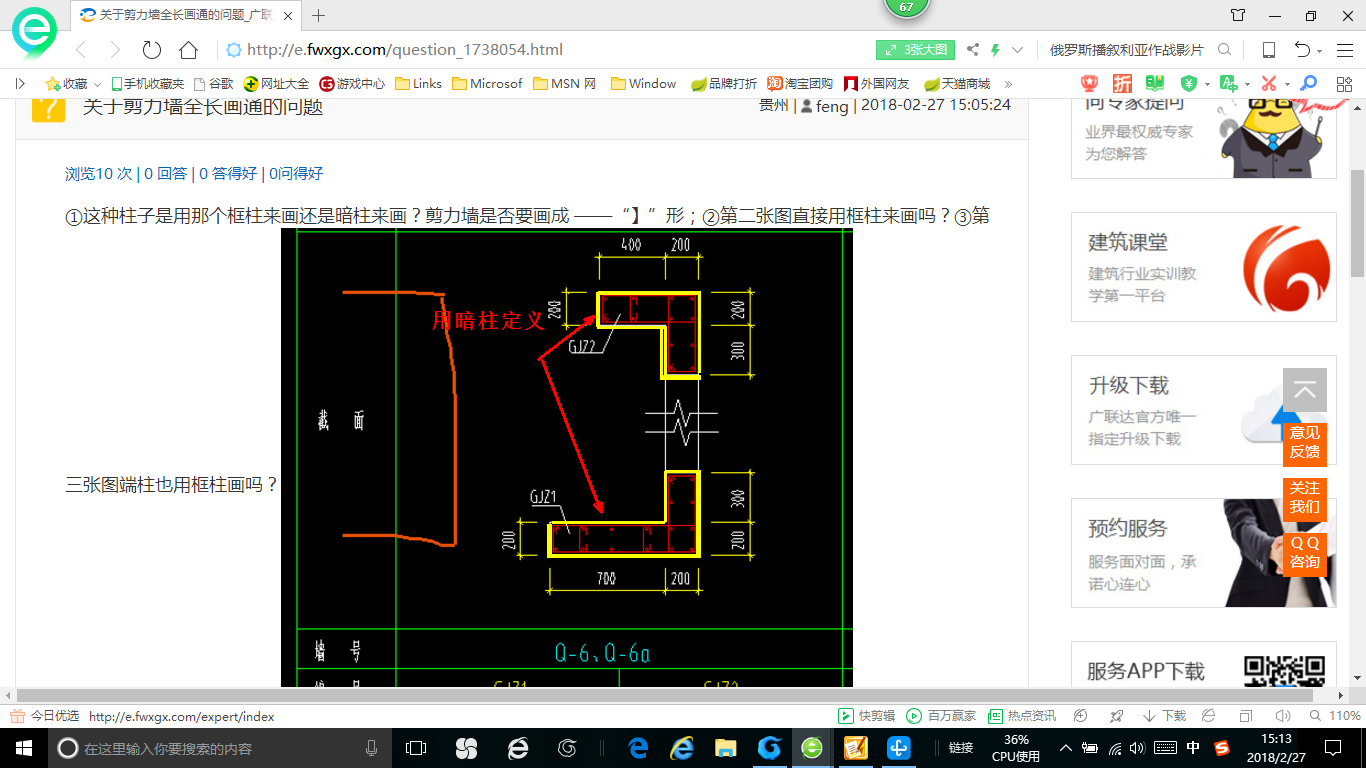Open dropdown next to undo icon

pyautogui.click(x=1320, y=51)
